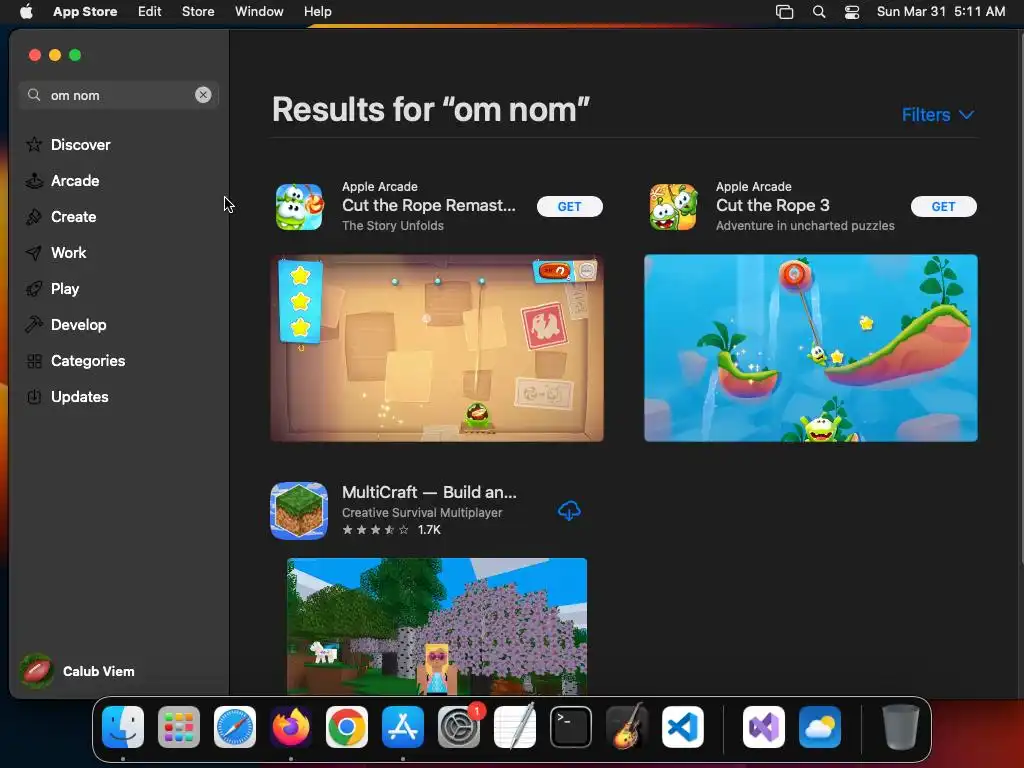This screenshot has width=1024, height=768.
Task: Open the Calub Viem account profile
Action: 77,671
